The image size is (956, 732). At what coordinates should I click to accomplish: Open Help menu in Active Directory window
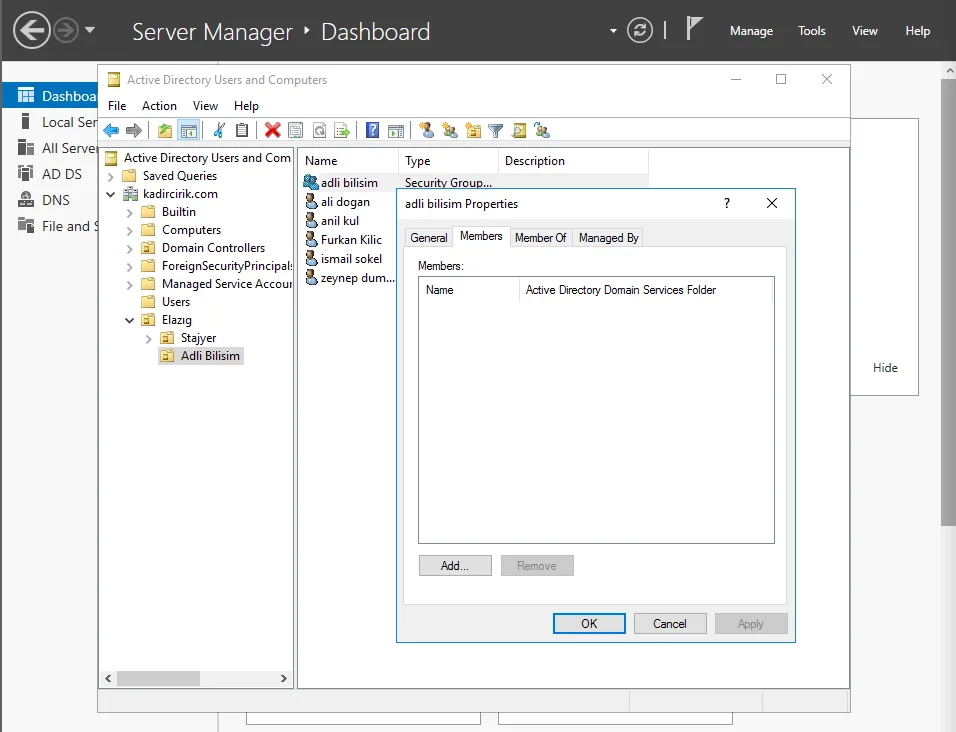[246, 105]
